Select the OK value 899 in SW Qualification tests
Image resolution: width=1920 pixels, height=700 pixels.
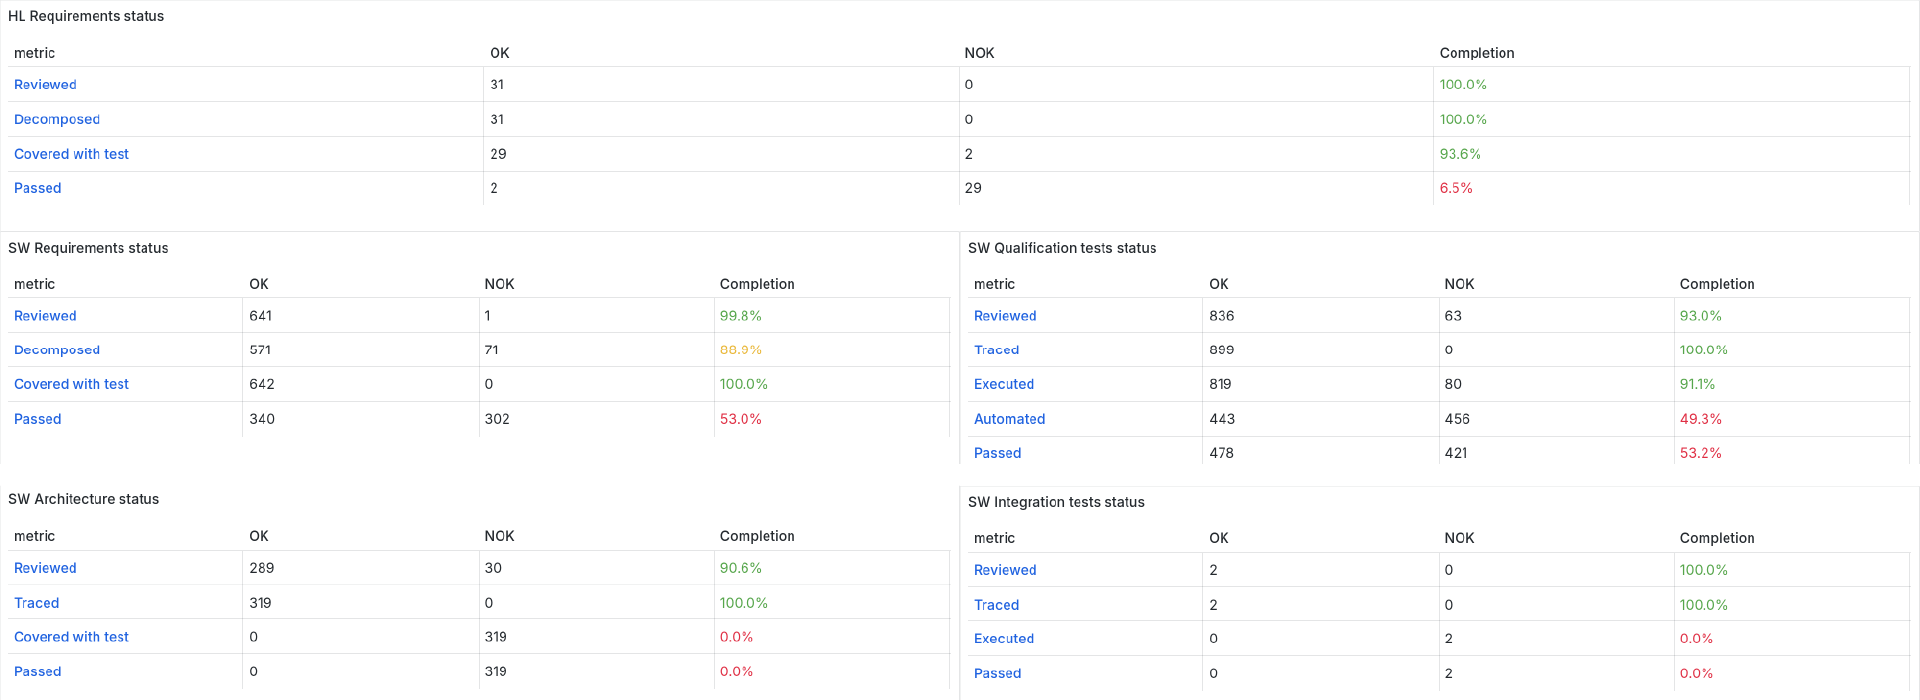[1222, 350]
